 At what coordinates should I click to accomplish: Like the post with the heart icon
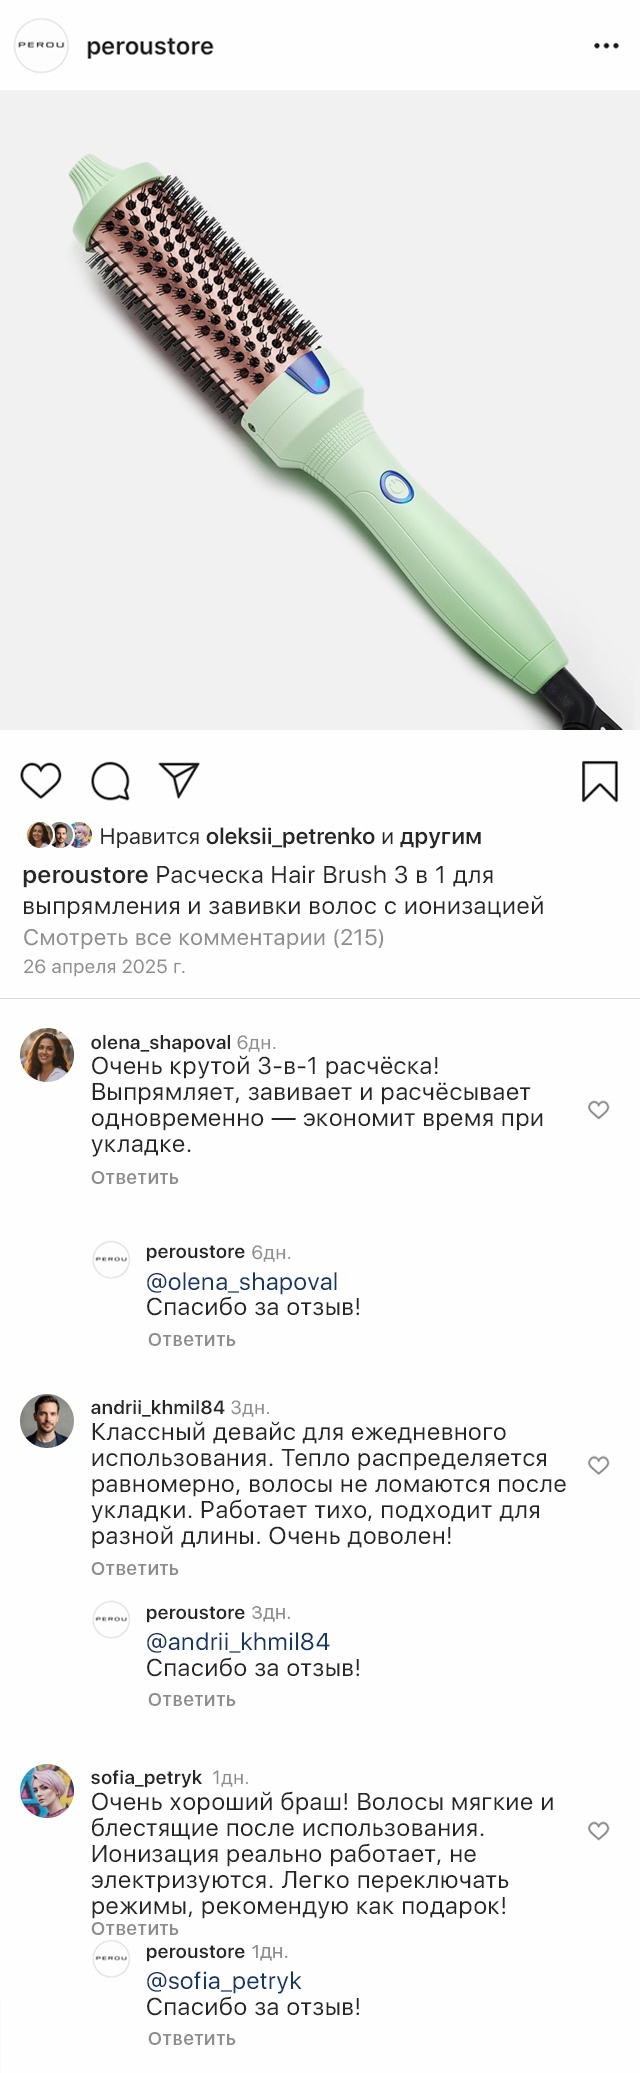(x=41, y=780)
